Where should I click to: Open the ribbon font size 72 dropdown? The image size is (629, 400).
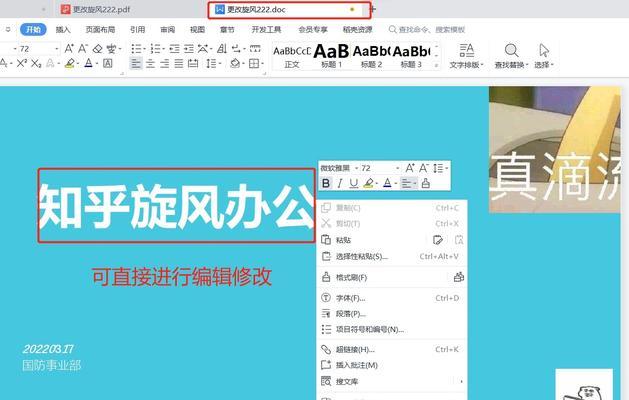pyautogui.click(x=57, y=49)
